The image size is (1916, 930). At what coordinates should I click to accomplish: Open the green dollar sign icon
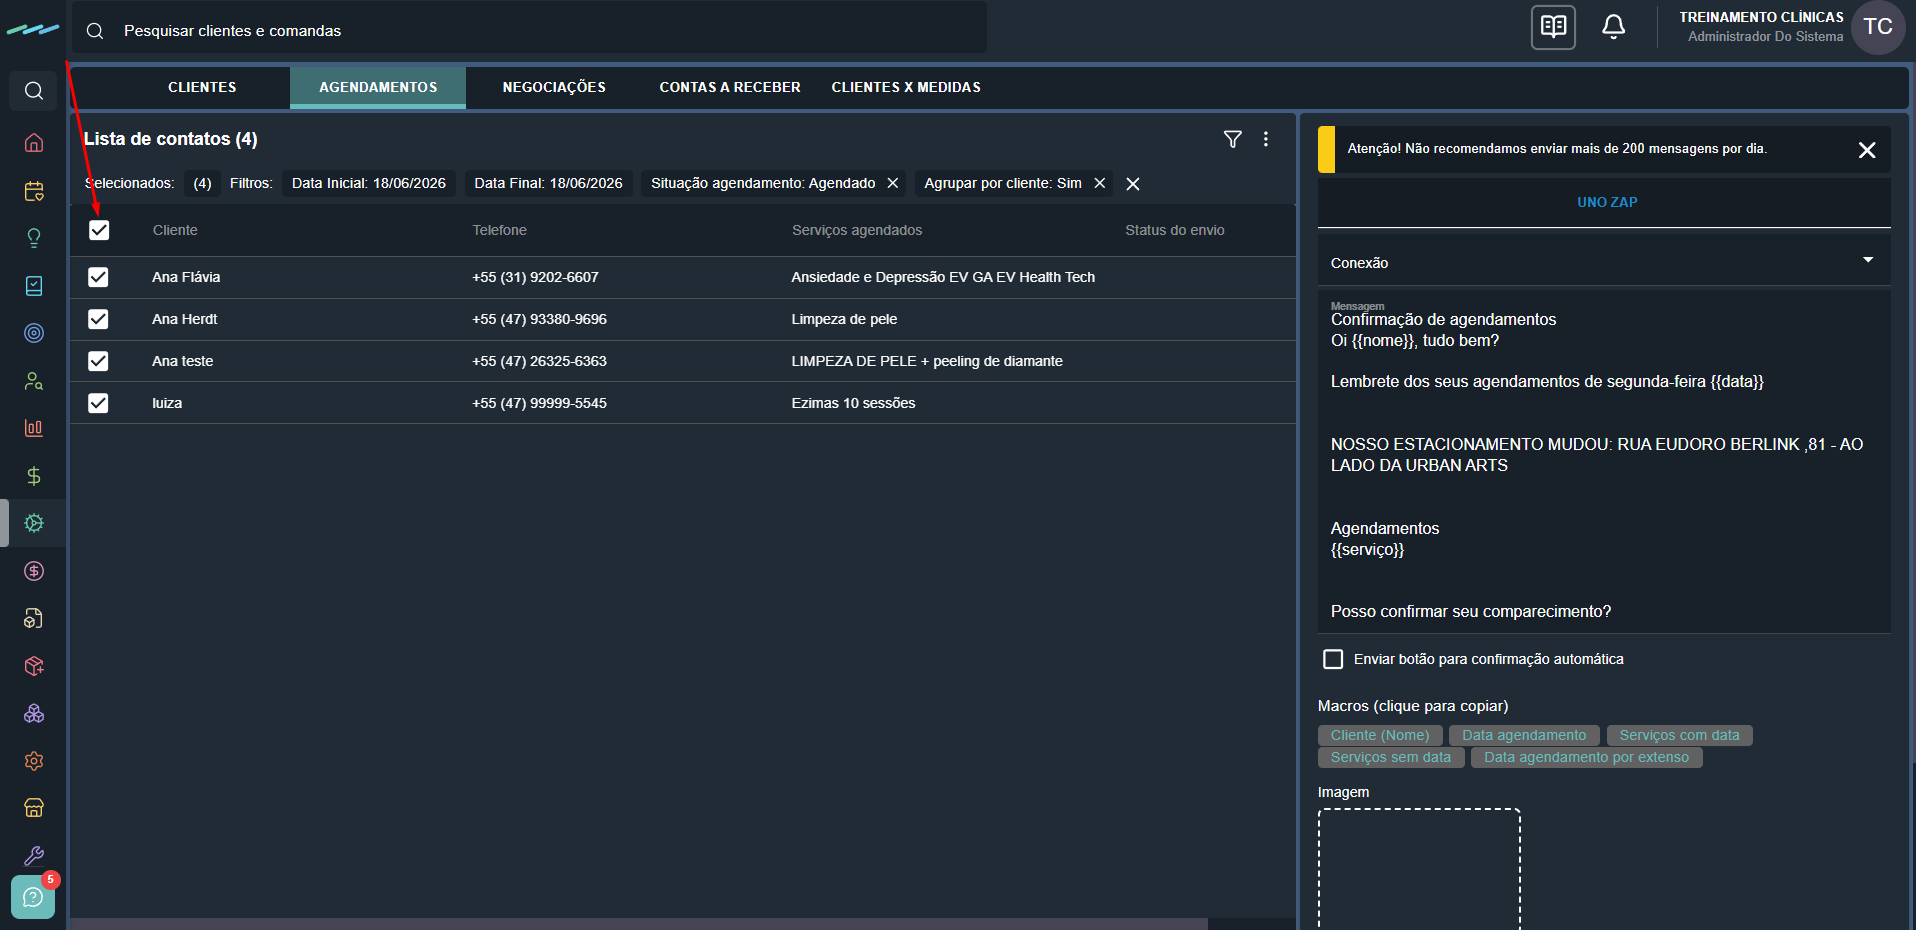point(34,476)
